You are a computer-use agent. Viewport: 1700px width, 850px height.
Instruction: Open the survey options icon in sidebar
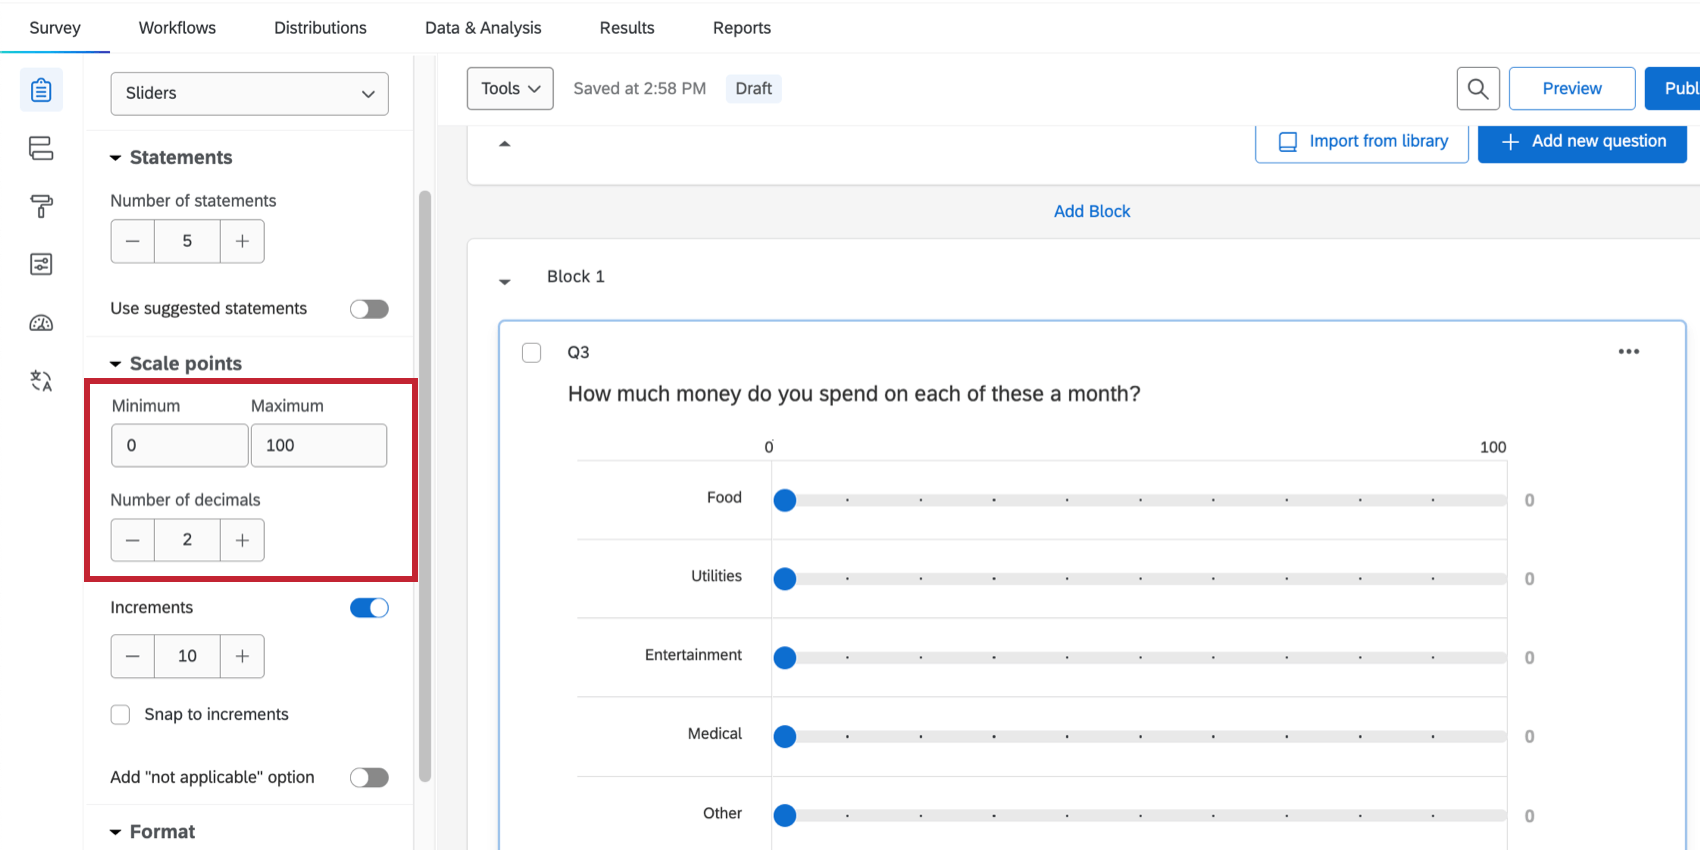click(x=41, y=264)
